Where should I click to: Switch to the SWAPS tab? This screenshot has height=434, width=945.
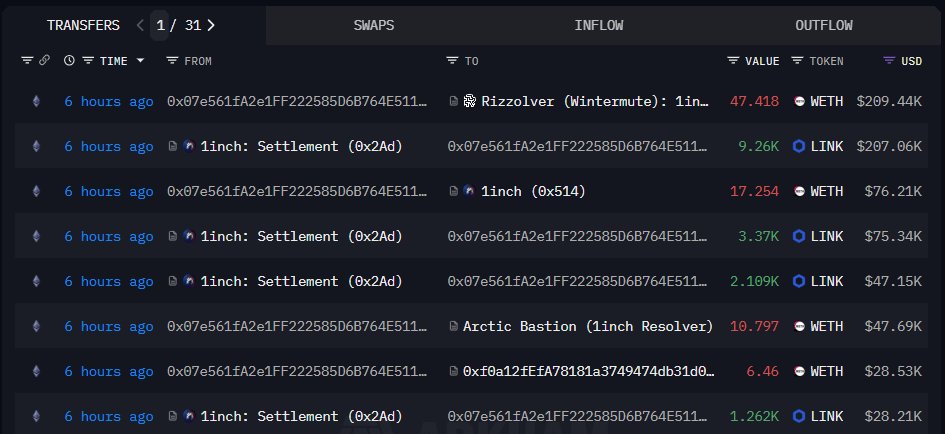[374, 25]
